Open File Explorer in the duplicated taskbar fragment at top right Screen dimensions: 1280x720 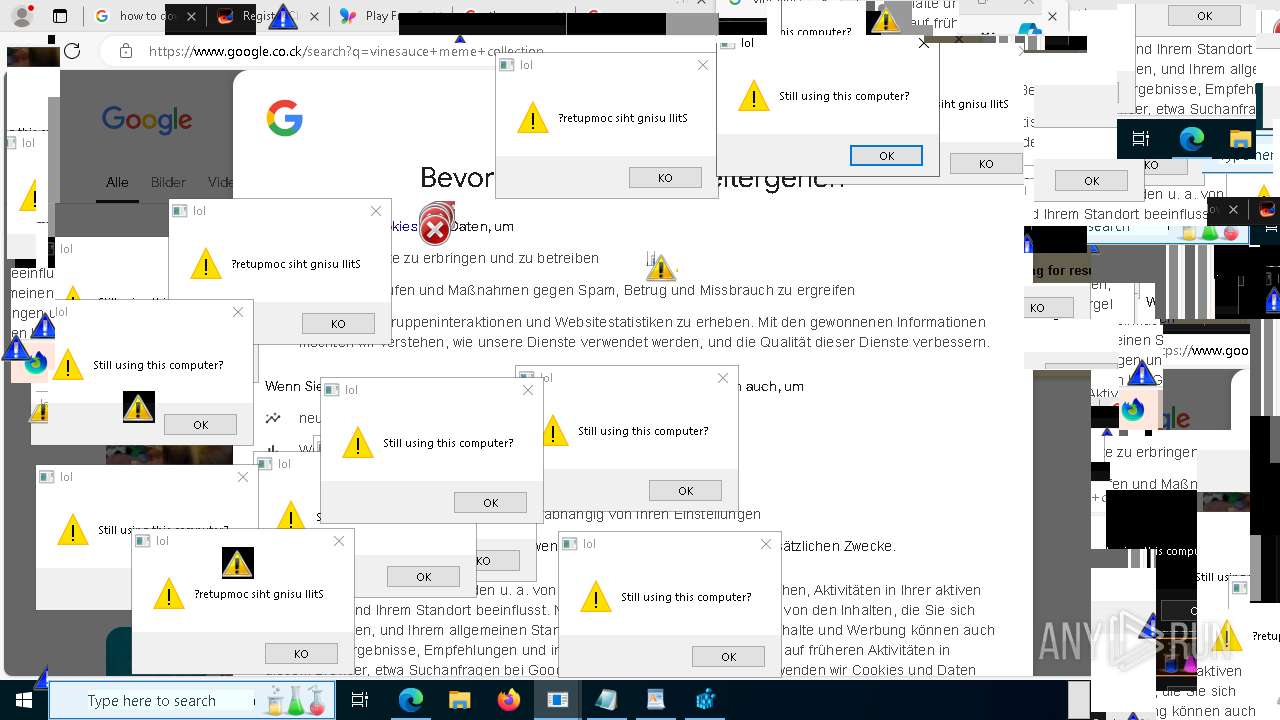click(x=1240, y=139)
